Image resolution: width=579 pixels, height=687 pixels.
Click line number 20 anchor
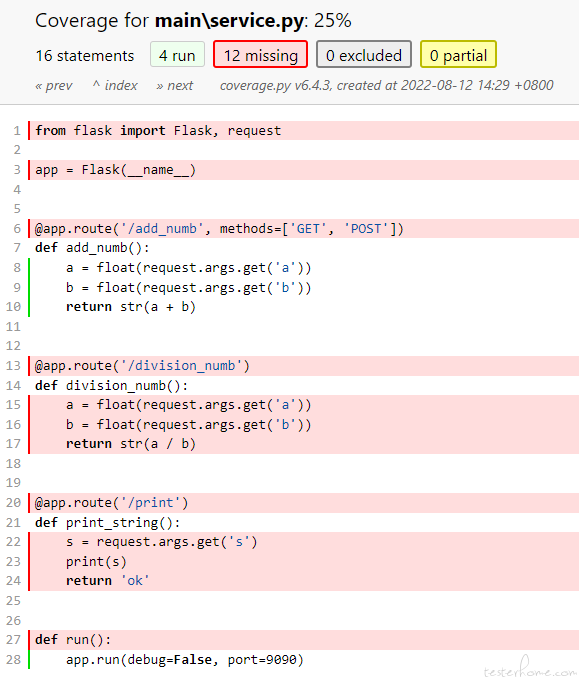(13, 503)
